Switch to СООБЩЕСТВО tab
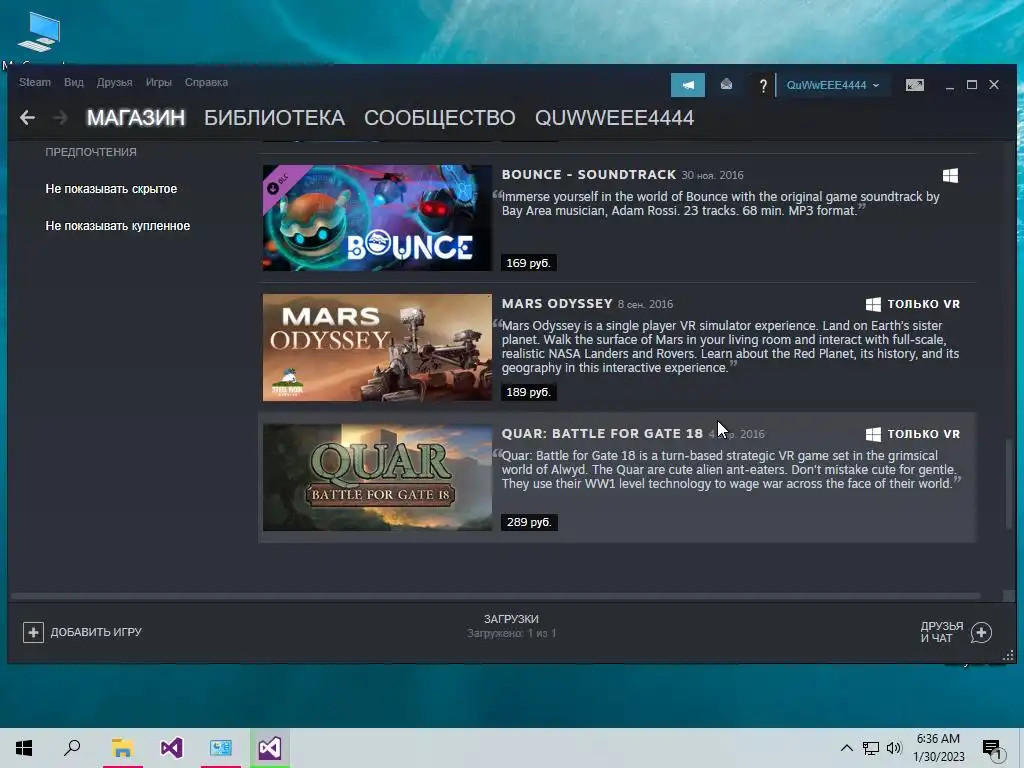The width and height of the screenshot is (1024, 768). (440, 118)
